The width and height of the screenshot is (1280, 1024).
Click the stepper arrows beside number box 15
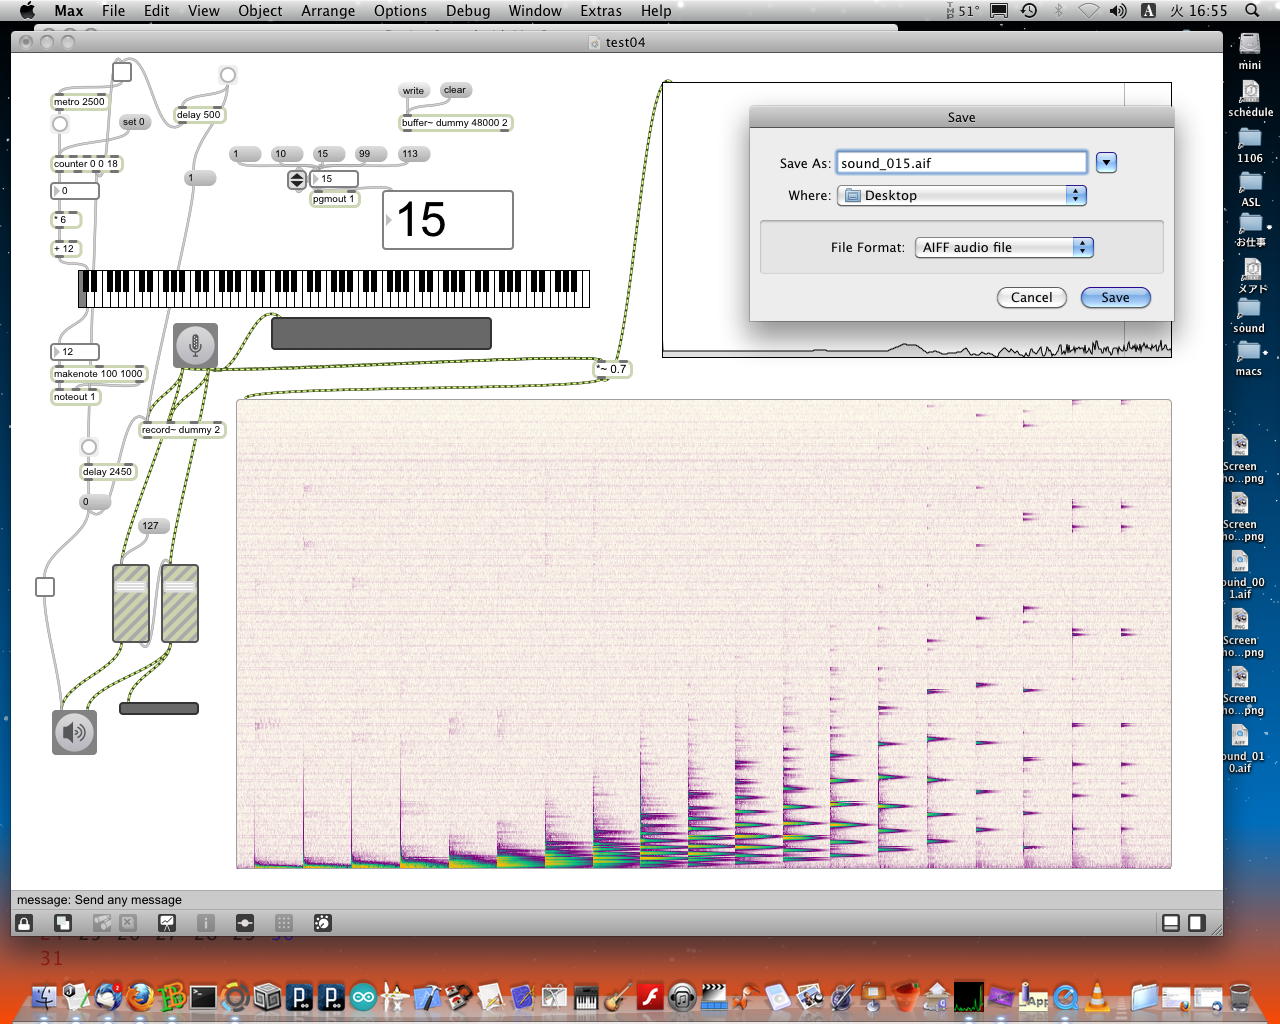[297, 180]
